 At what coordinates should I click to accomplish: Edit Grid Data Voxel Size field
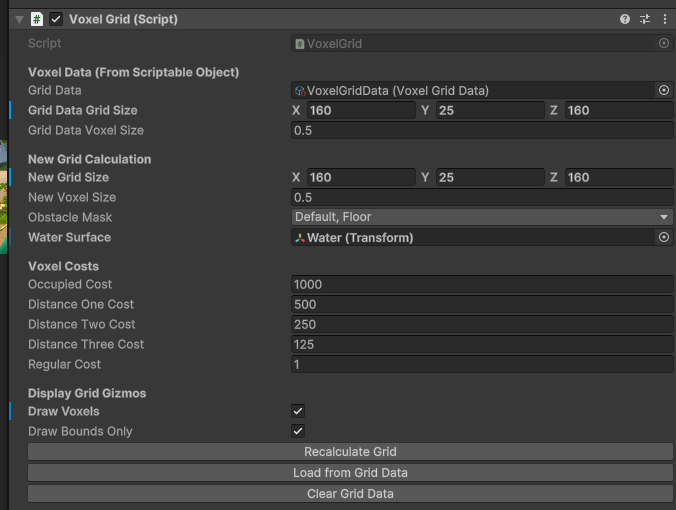pos(482,130)
